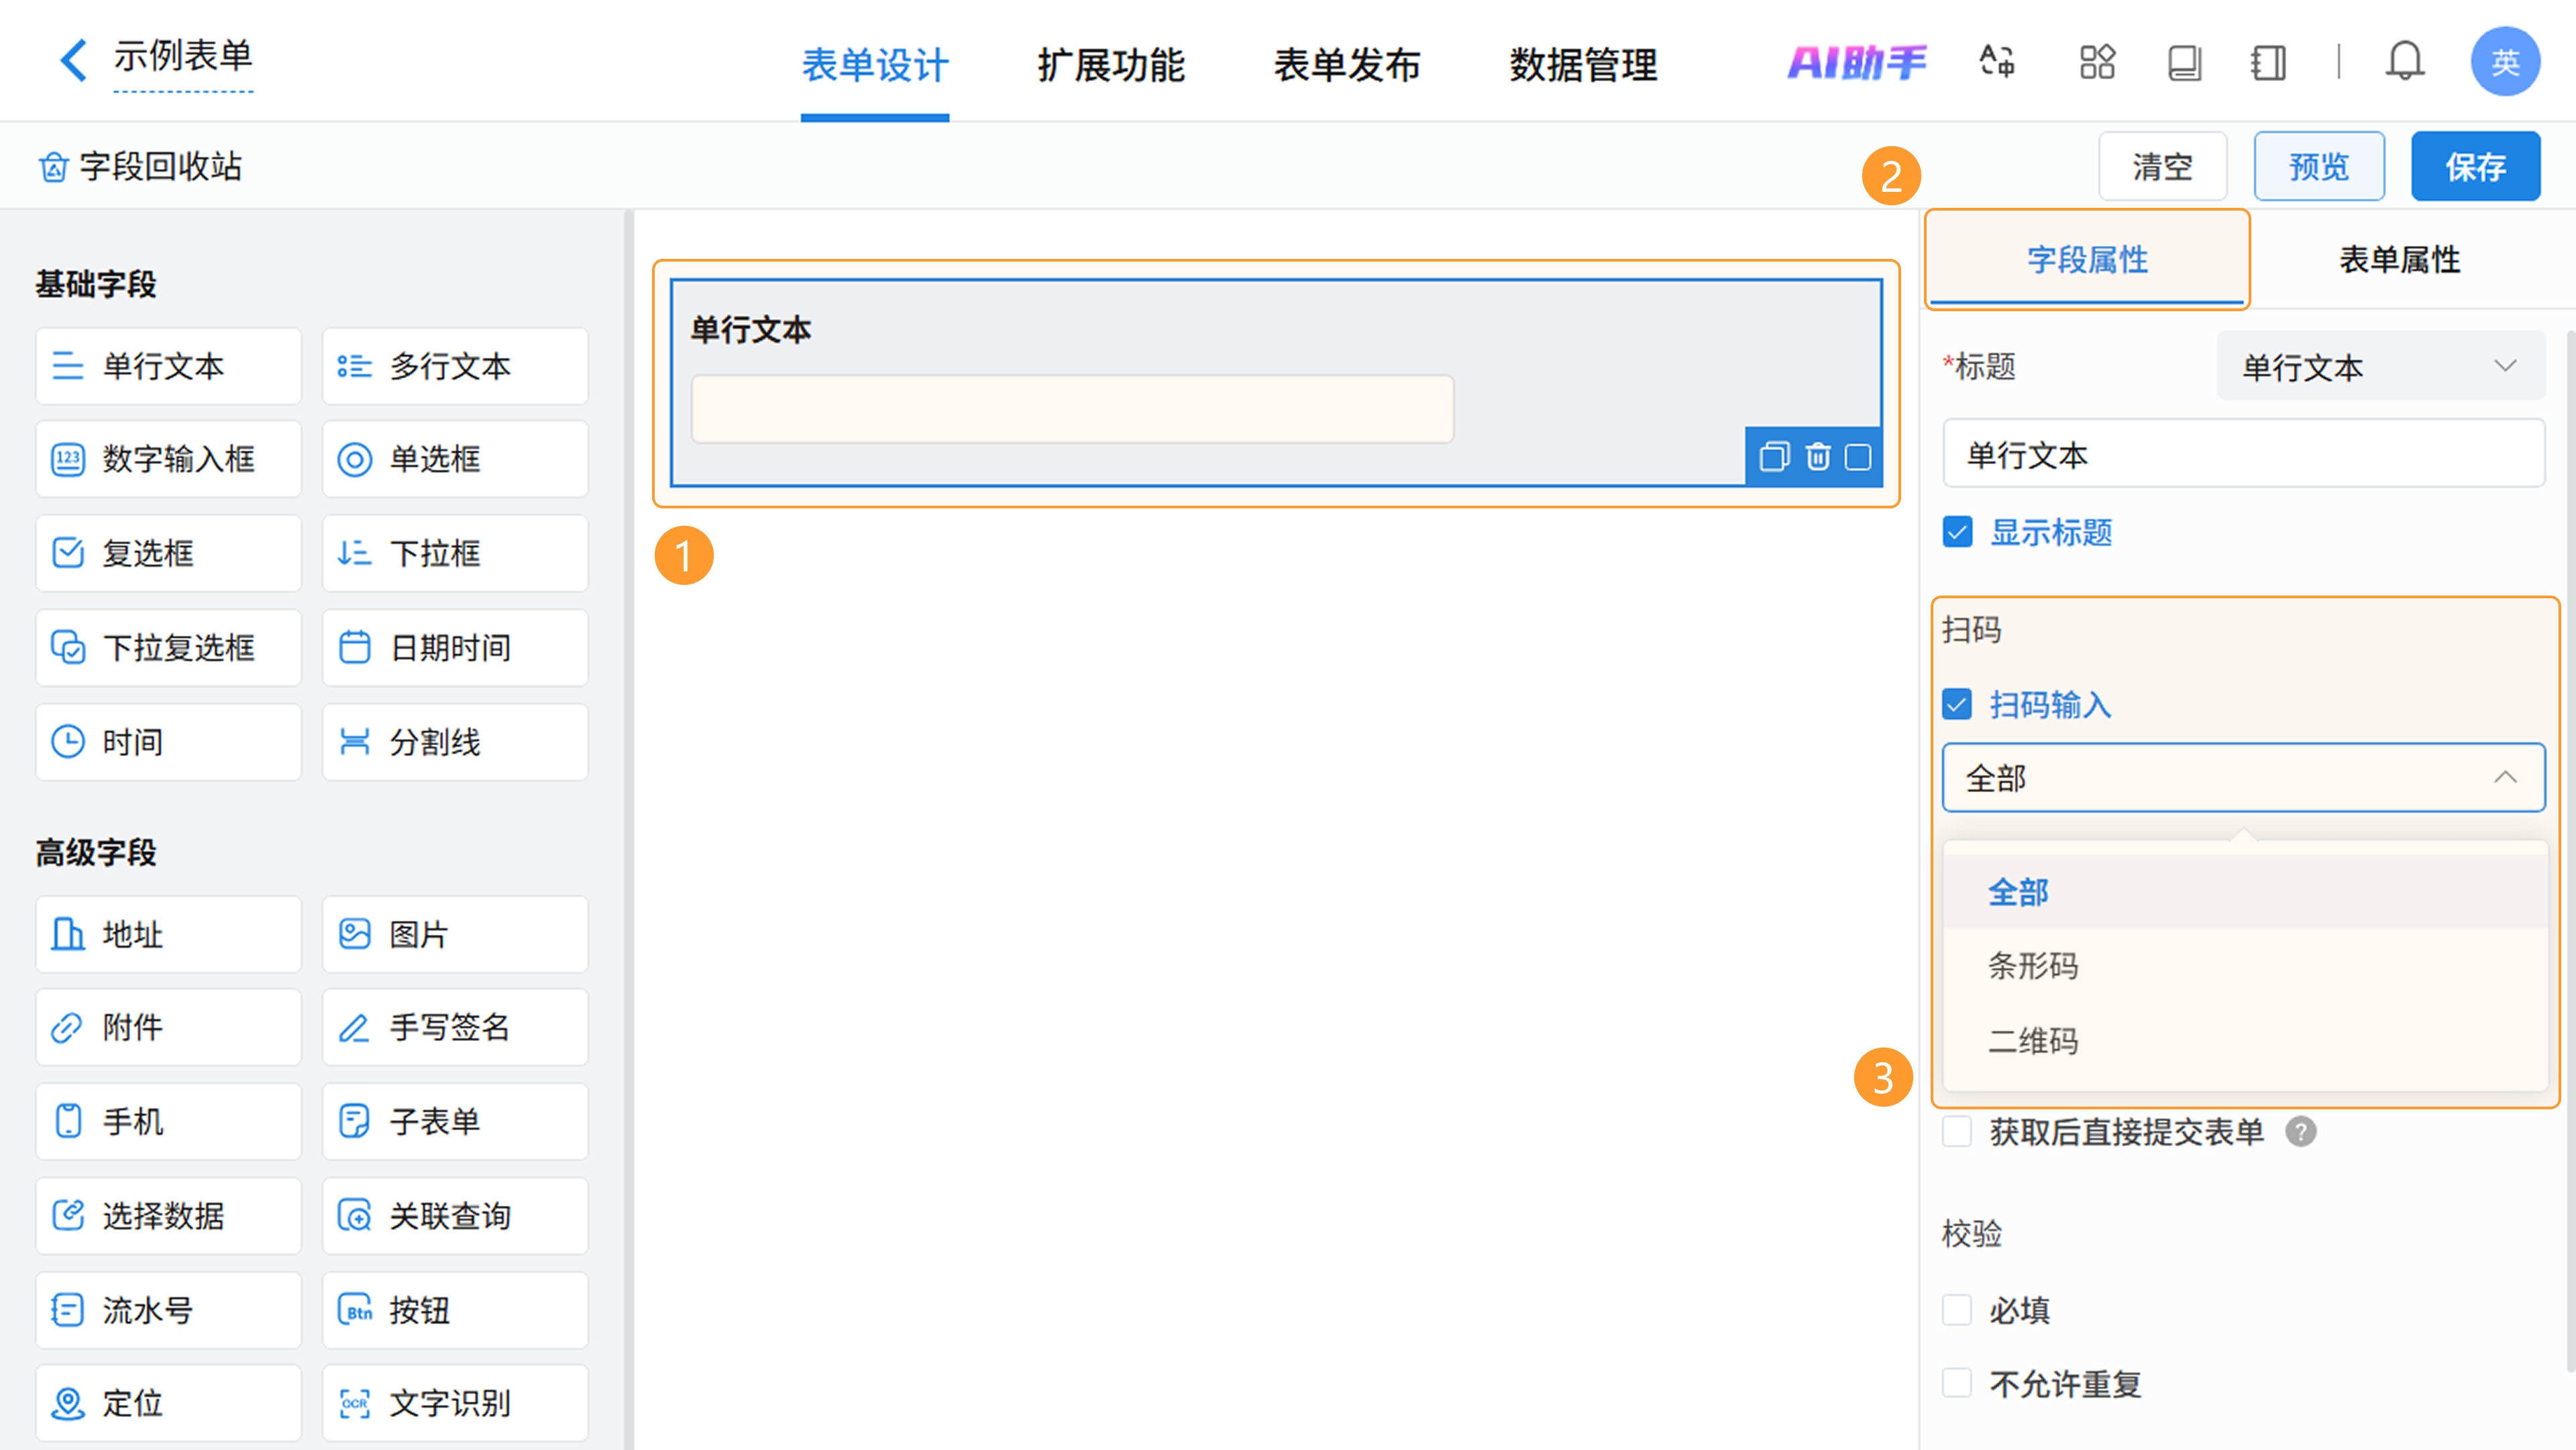Open the notification bell
The width and height of the screenshot is (2576, 1450).
coord(2404,62)
